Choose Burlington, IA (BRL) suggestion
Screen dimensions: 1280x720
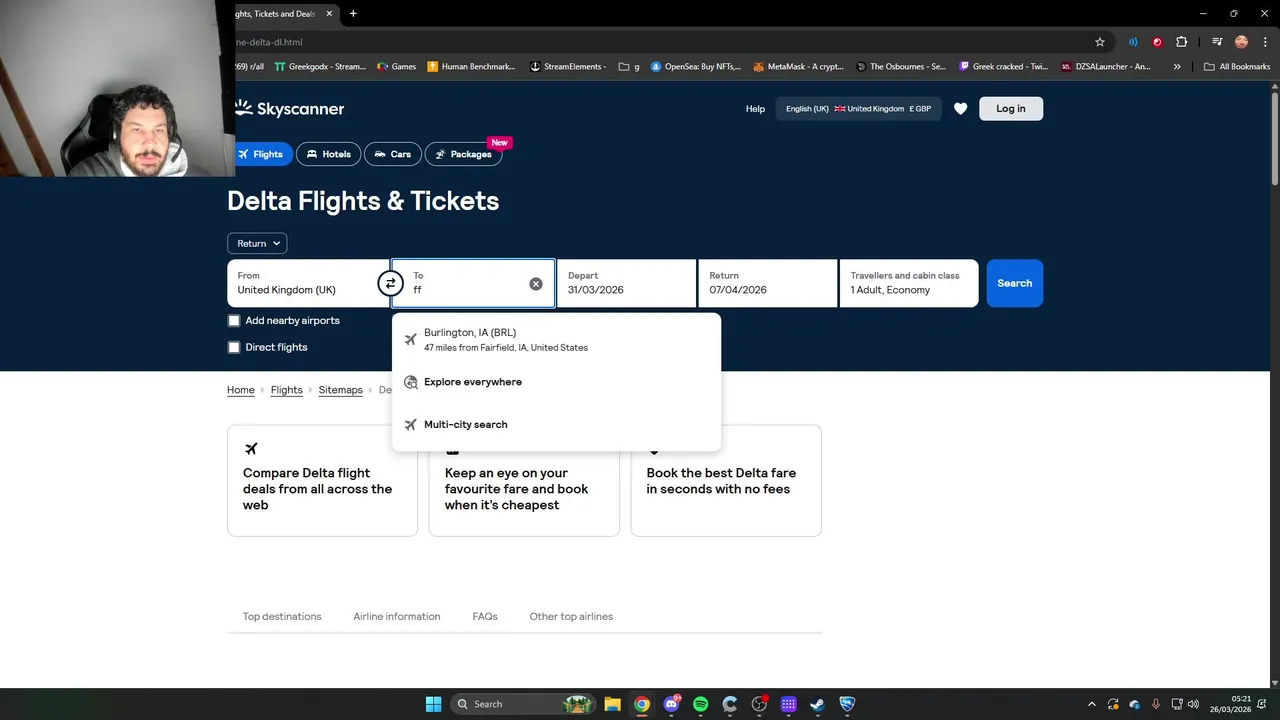click(556, 340)
